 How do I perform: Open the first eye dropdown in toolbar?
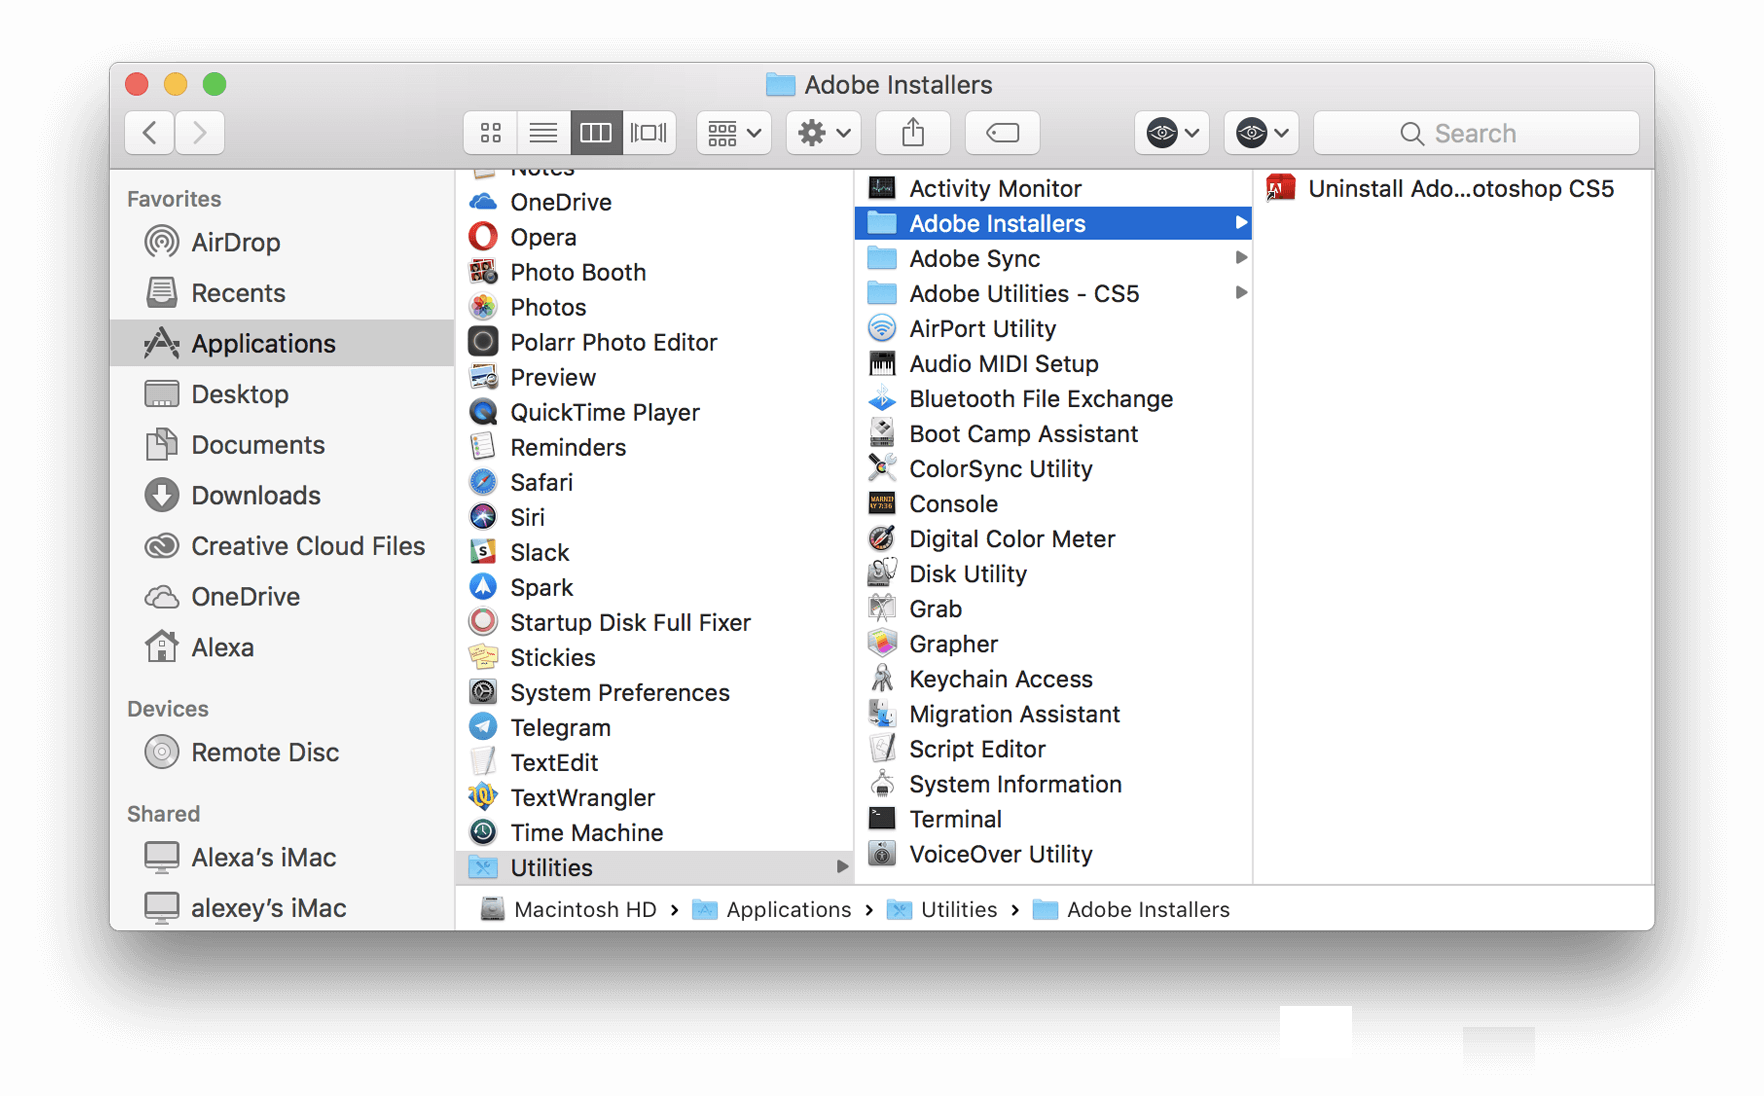tap(1172, 133)
